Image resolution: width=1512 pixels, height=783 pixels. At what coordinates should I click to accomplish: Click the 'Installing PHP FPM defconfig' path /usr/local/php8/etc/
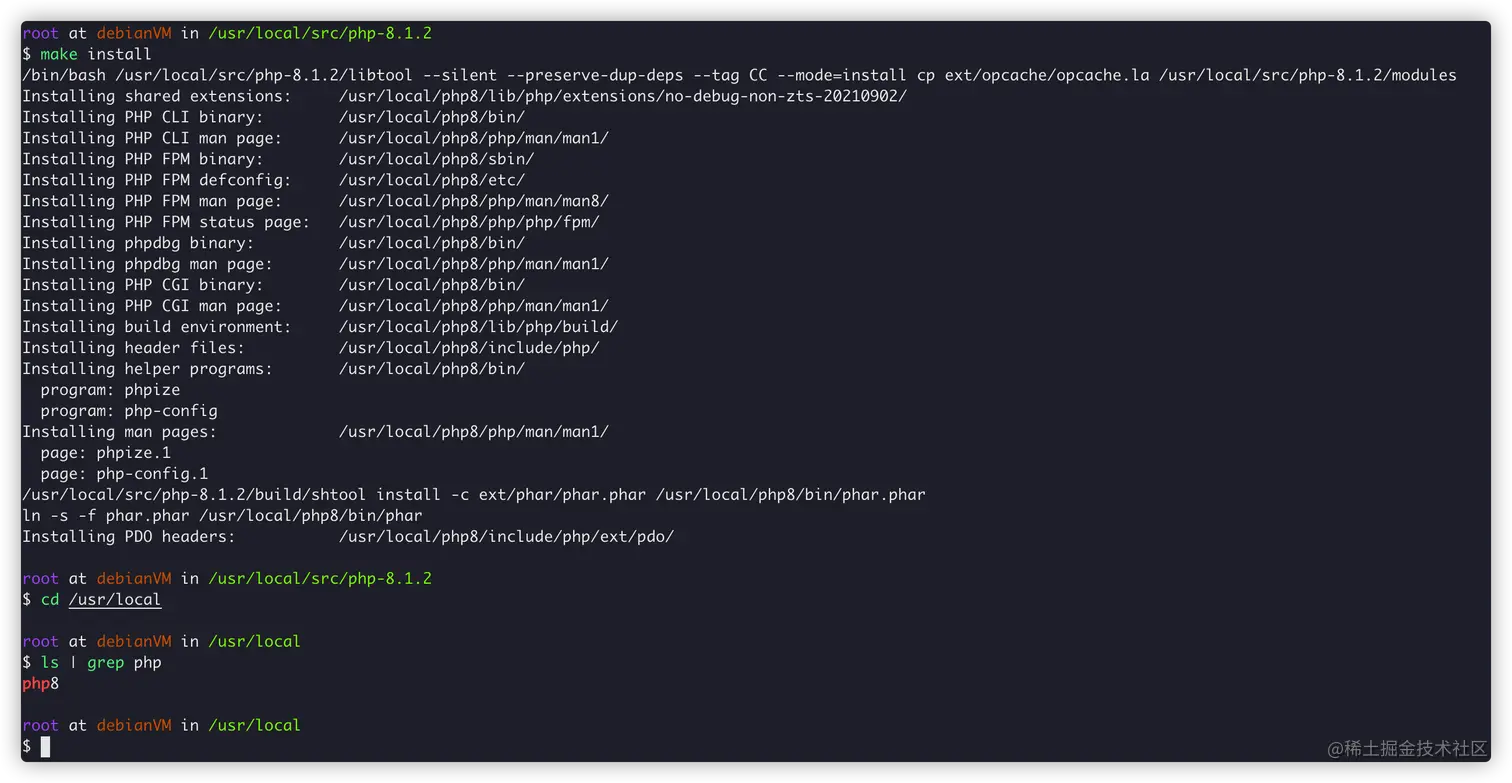coord(432,180)
